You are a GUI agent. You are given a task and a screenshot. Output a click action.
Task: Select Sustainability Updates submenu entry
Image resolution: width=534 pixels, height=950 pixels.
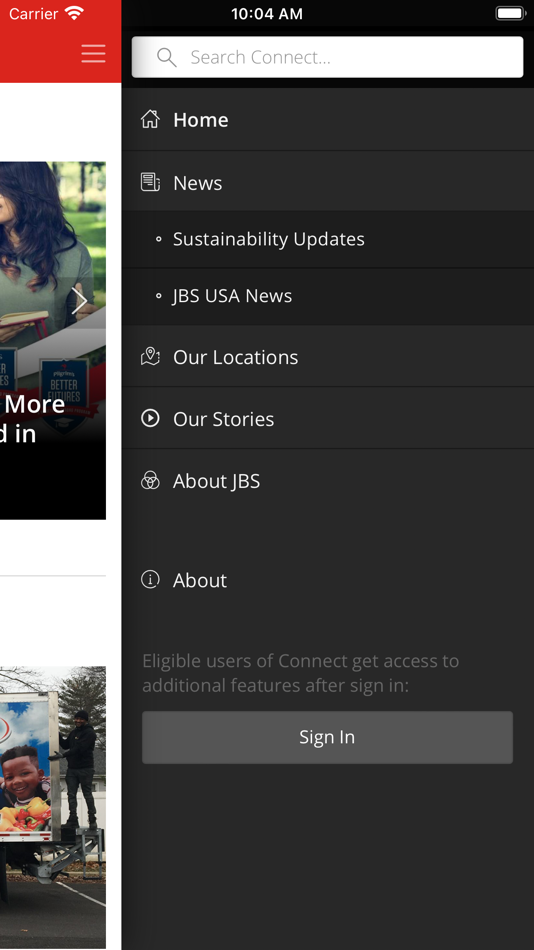(x=328, y=239)
